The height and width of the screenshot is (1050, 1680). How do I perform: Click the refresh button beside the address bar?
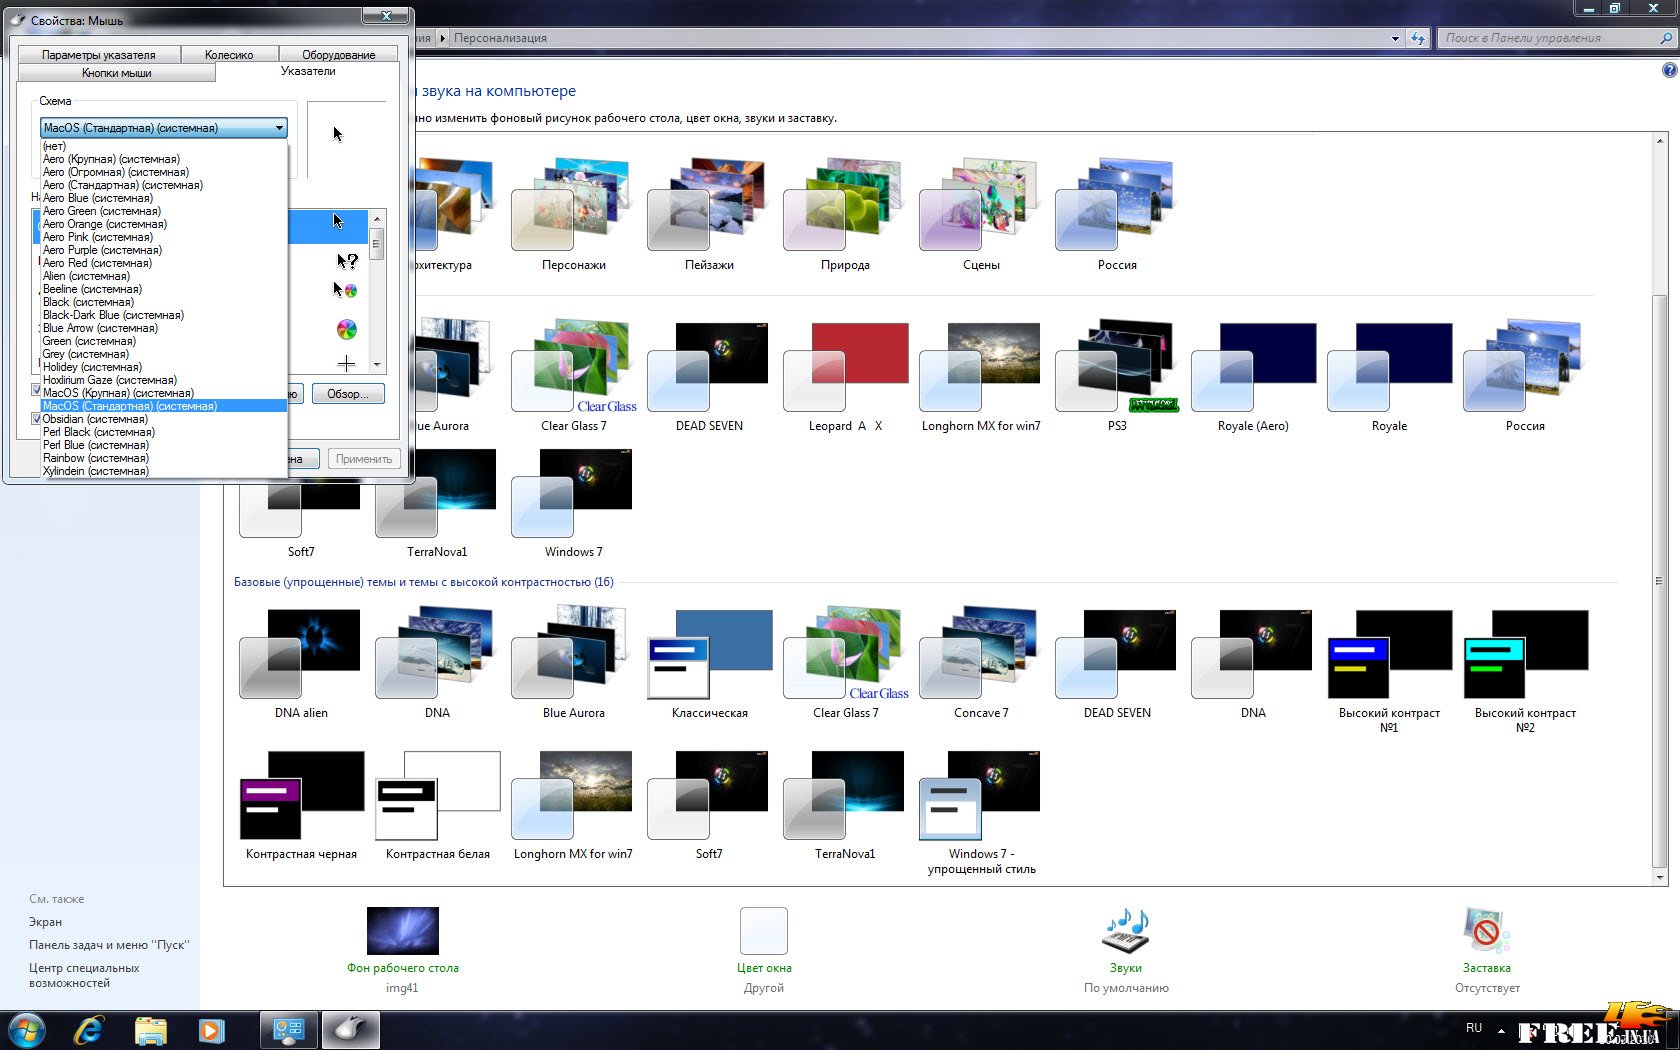(1417, 38)
